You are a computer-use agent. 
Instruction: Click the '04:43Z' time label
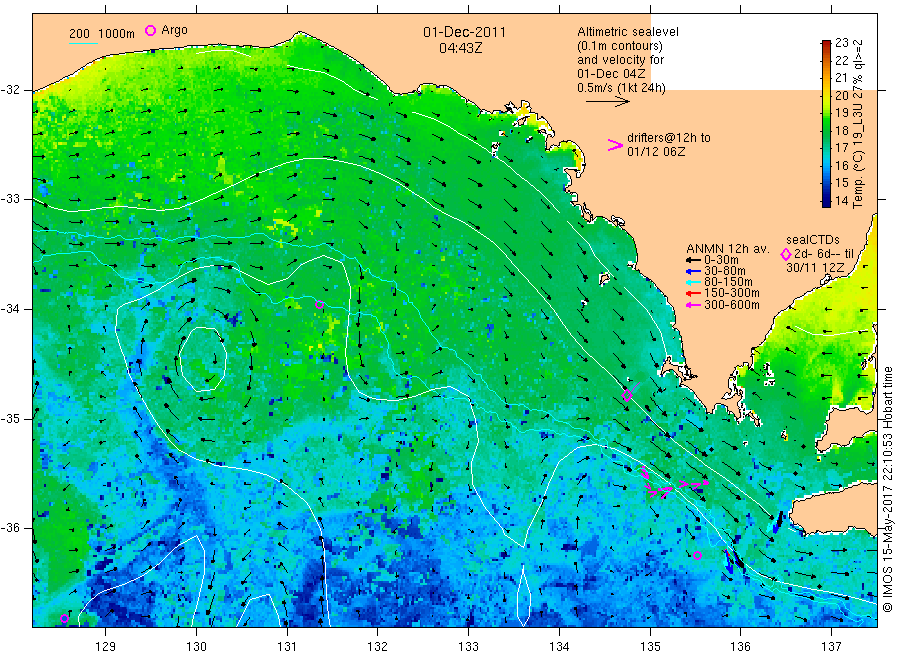click(461, 48)
